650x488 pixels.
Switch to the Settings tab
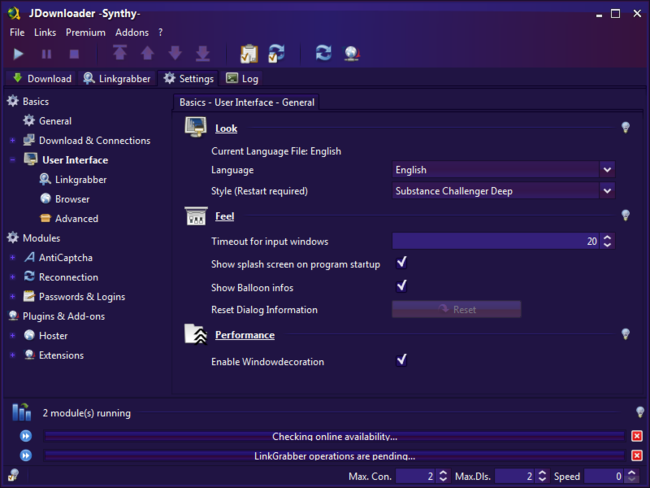coord(189,78)
